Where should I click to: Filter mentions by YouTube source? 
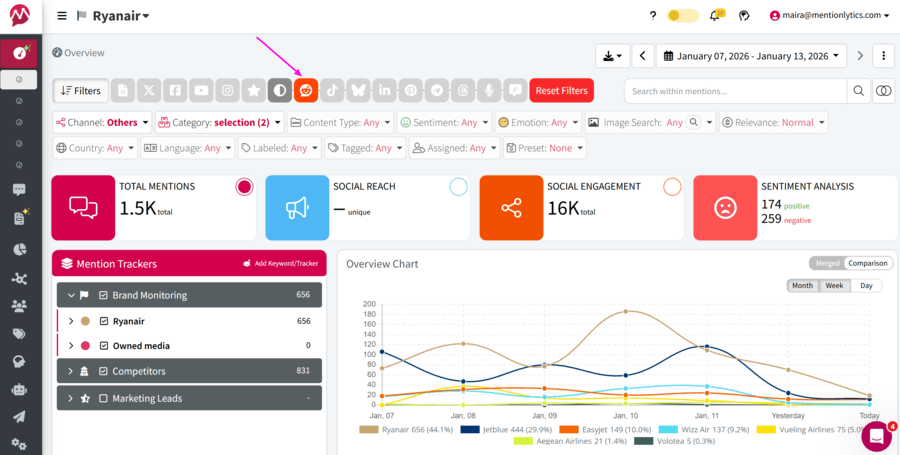[201, 91]
